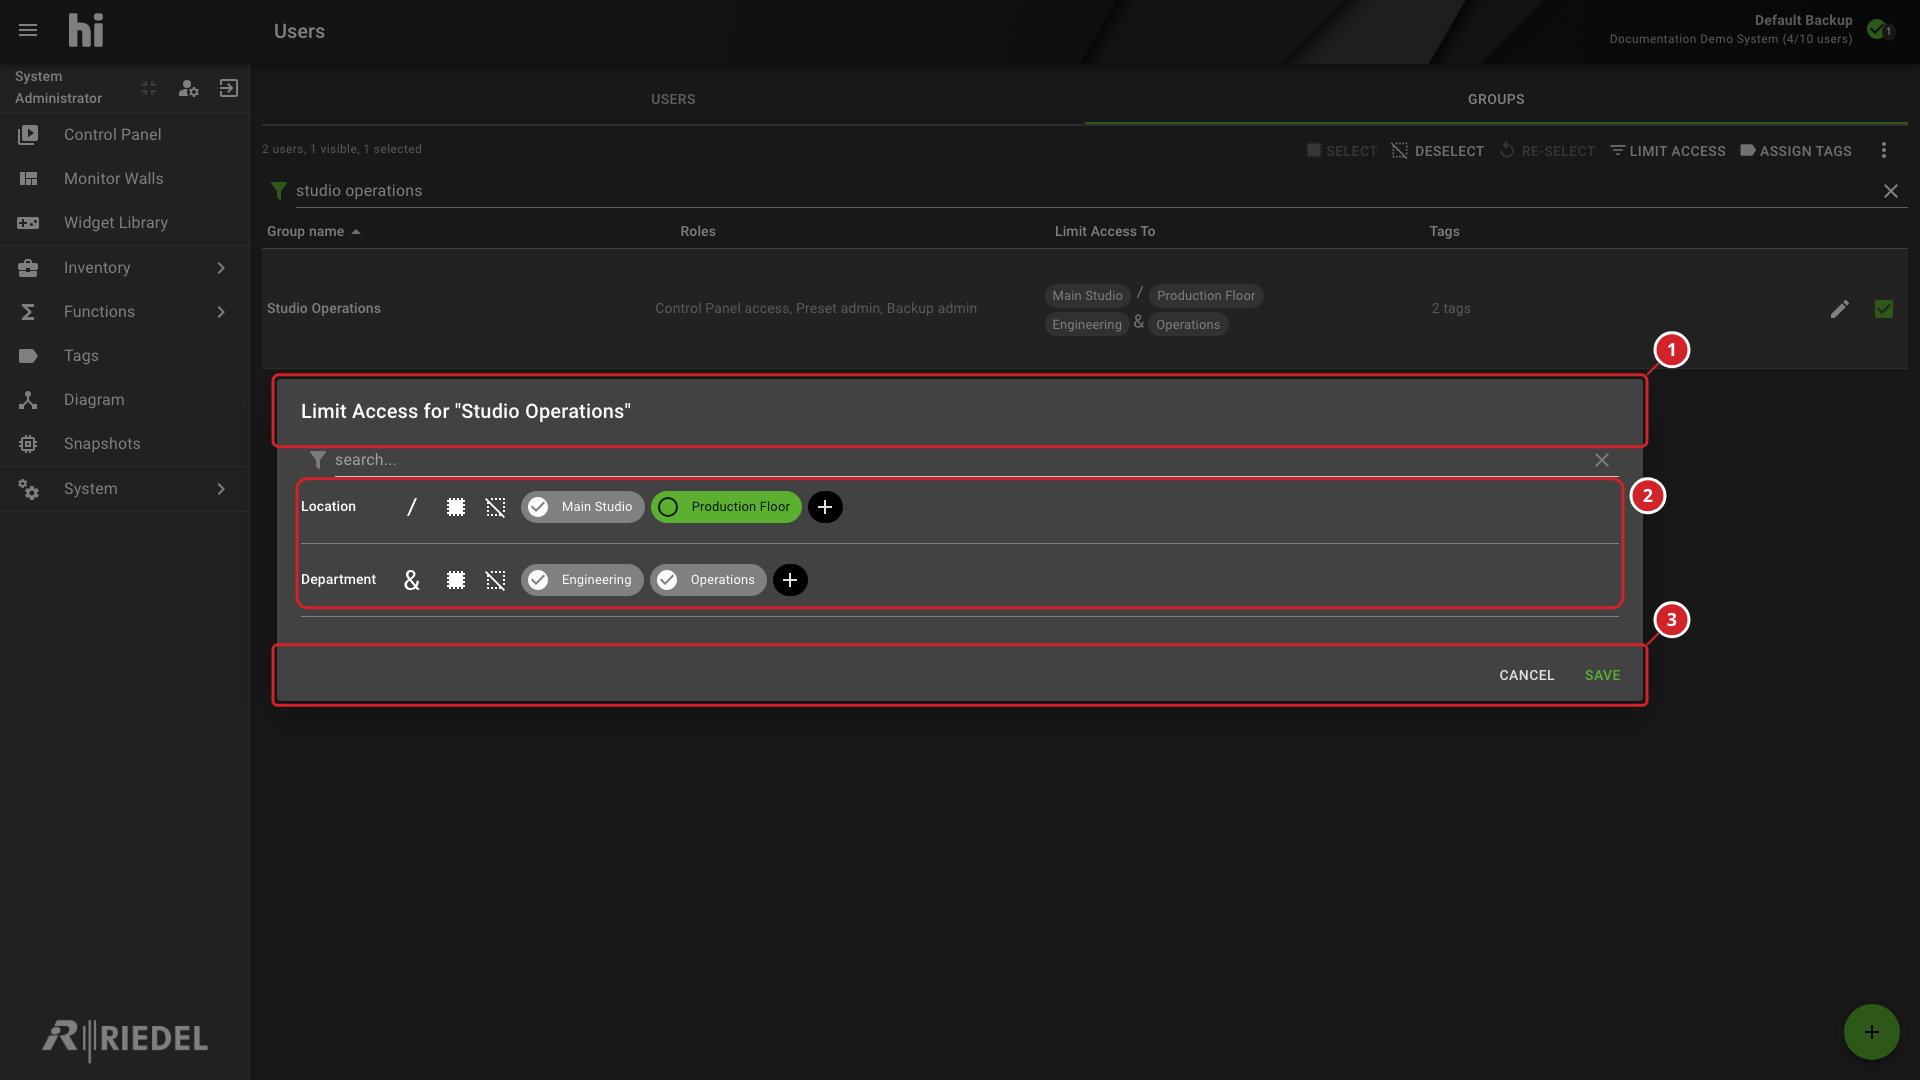The width and height of the screenshot is (1920, 1080).
Task: Click the backup status checkmark icon
Action: (1877, 29)
